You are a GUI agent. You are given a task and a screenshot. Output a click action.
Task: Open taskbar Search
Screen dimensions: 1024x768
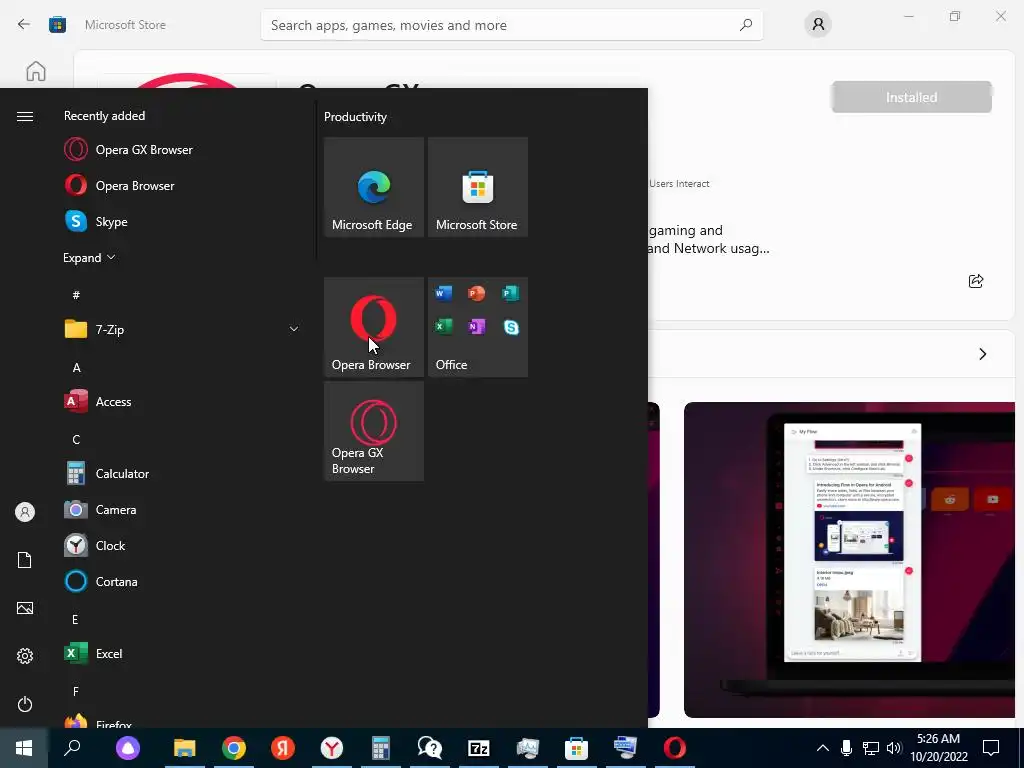click(72, 748)
